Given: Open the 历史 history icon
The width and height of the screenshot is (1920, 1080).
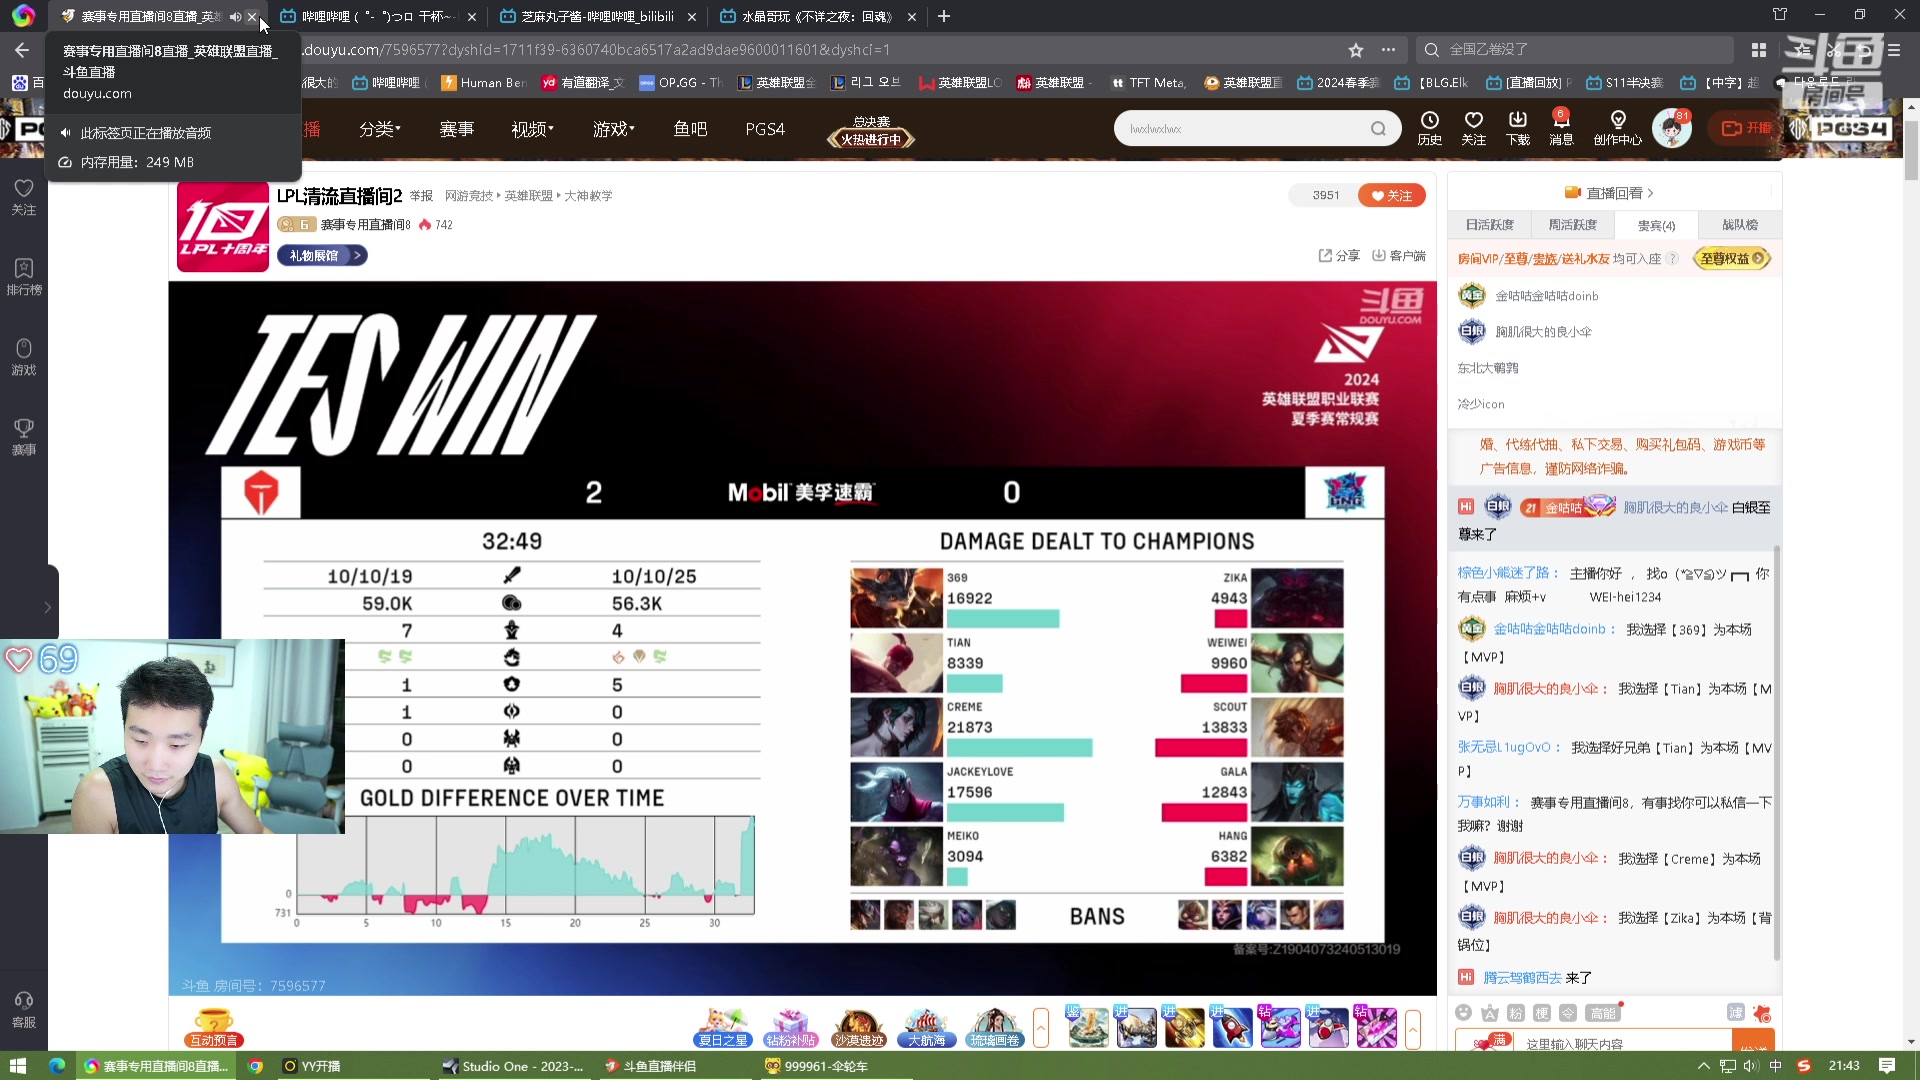Looking at the screenshot, I should coord(1430,128).
